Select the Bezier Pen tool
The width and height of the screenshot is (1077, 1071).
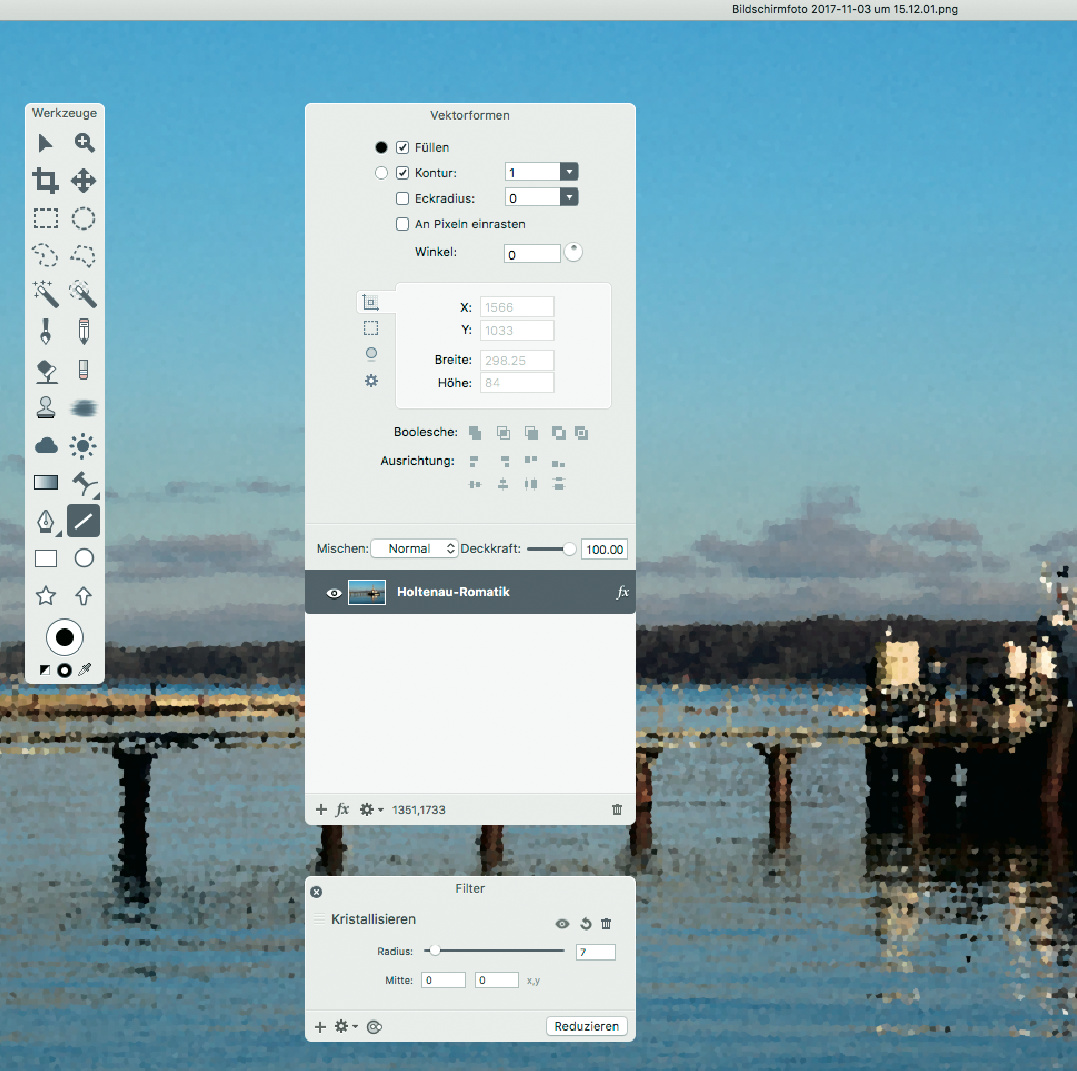pyautogui.click(x=46, y=521)
